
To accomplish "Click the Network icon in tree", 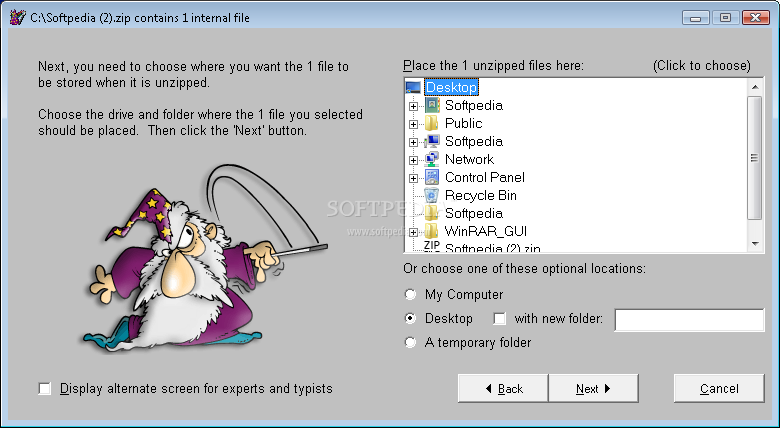I will [432, 159].
